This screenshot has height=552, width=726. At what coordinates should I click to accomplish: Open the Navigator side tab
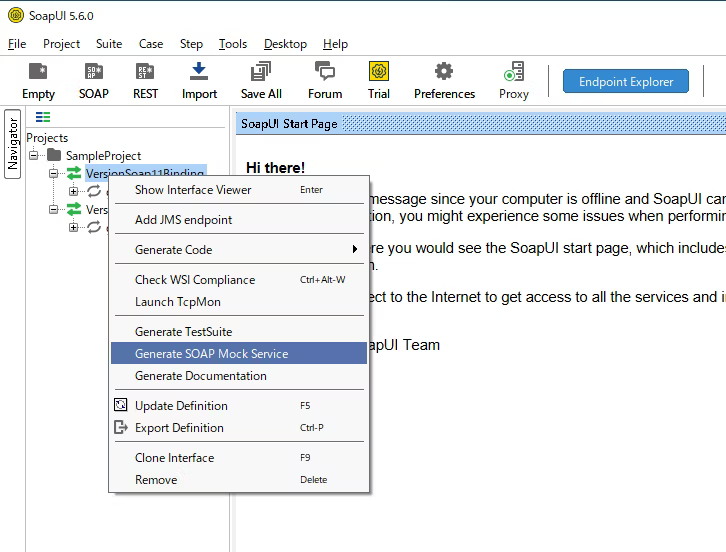click(x=13, y=146)
